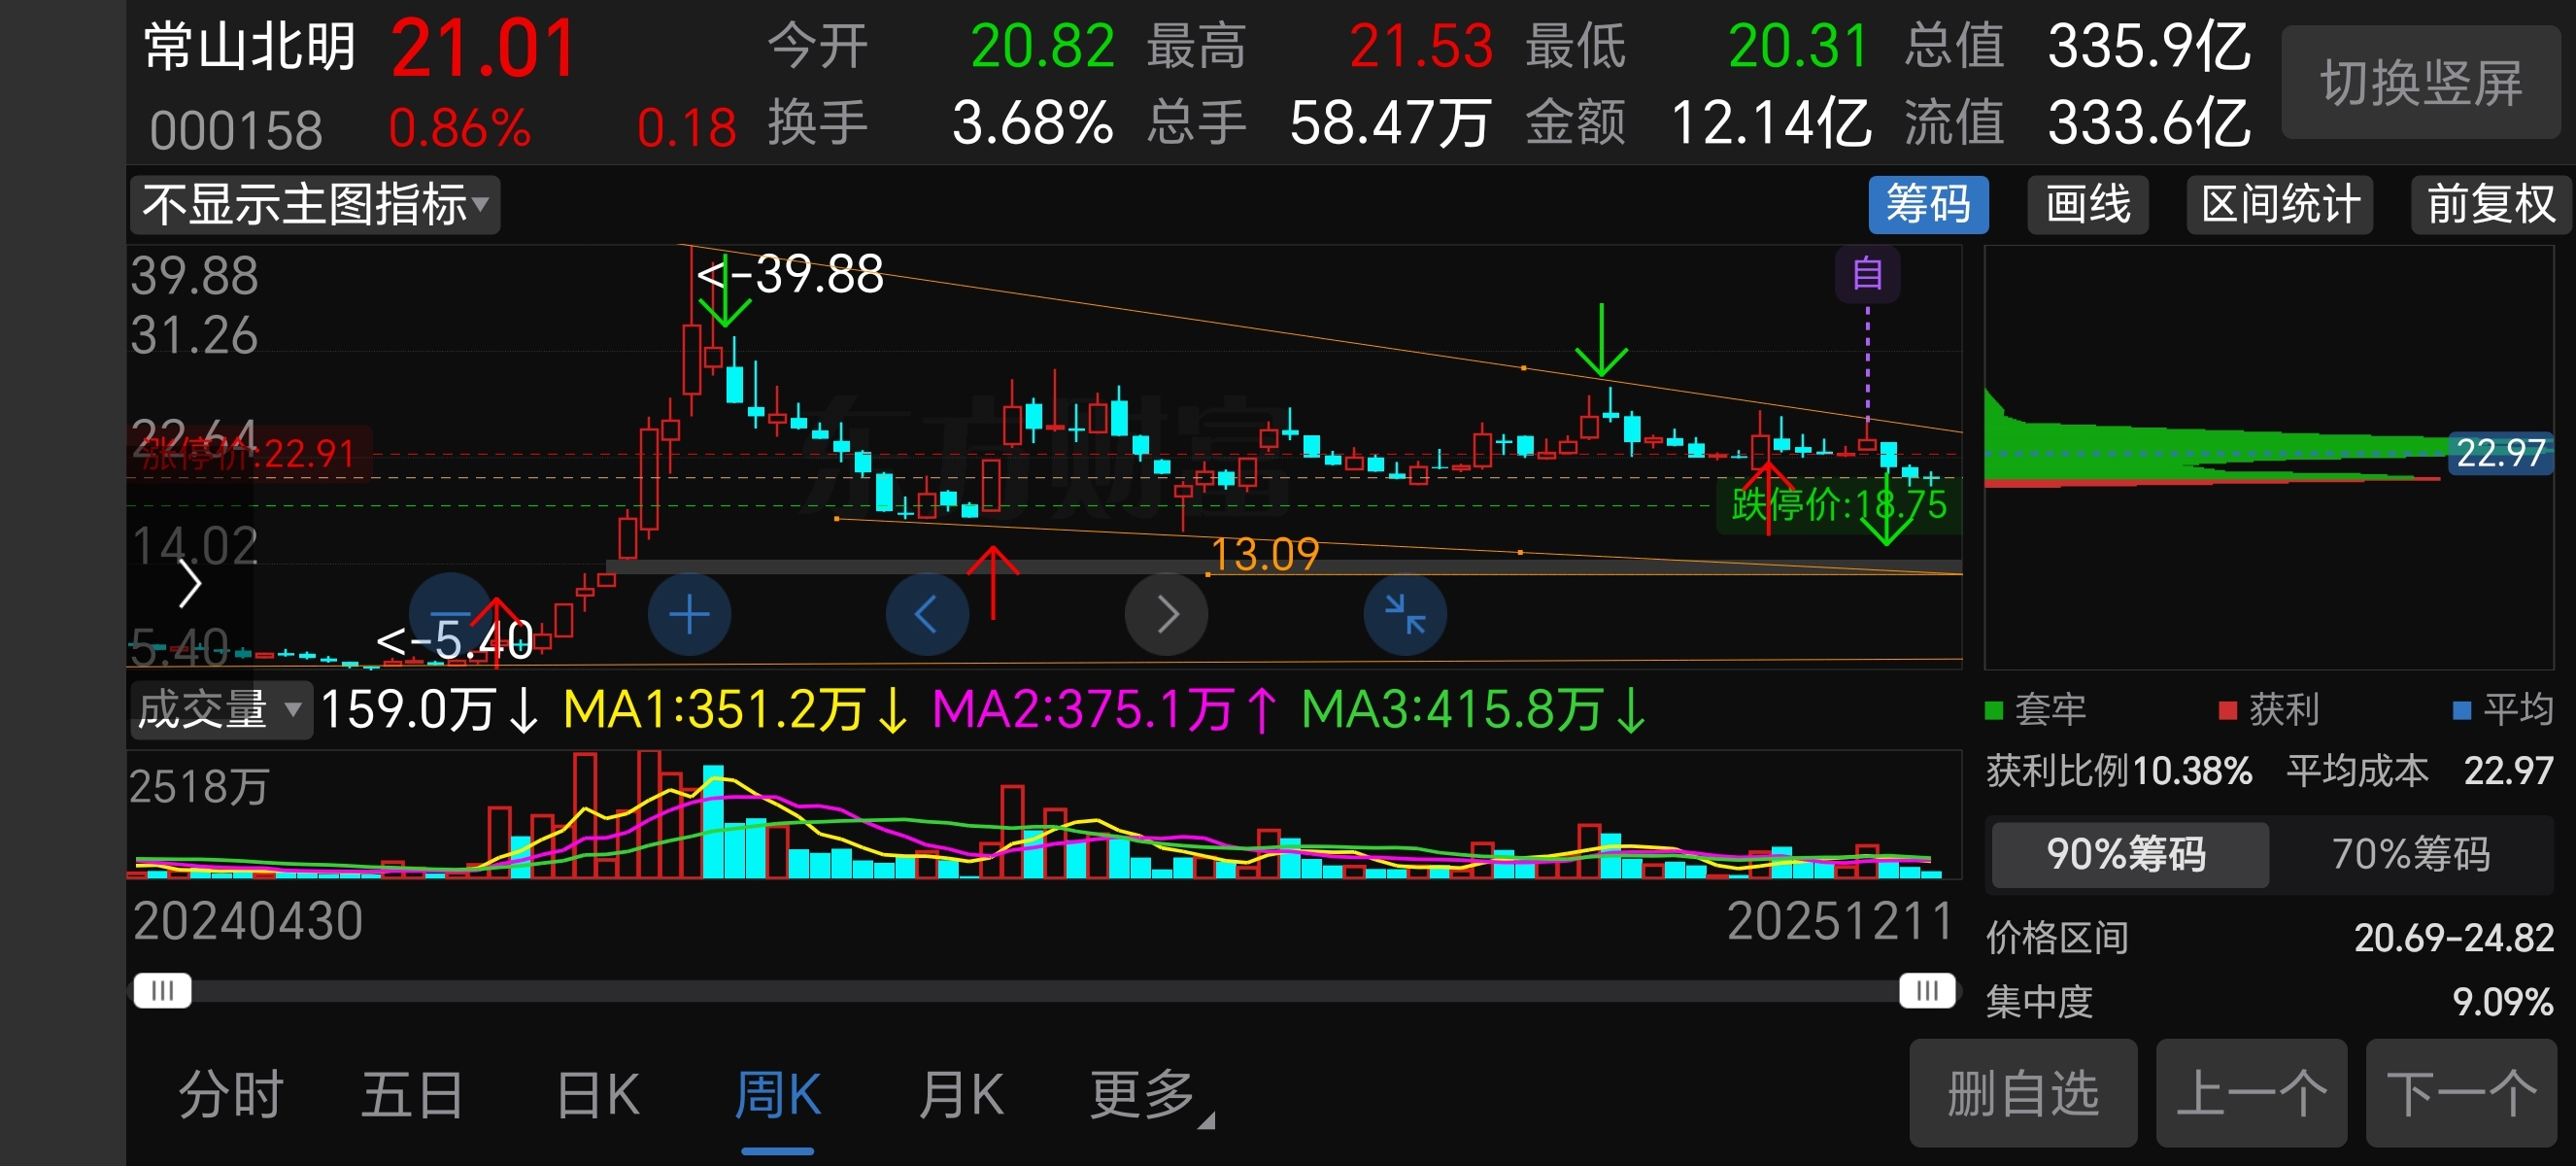Select the 90%筹码 option
This screenshot has width=2576, height=1166.
coord(2129,854)
